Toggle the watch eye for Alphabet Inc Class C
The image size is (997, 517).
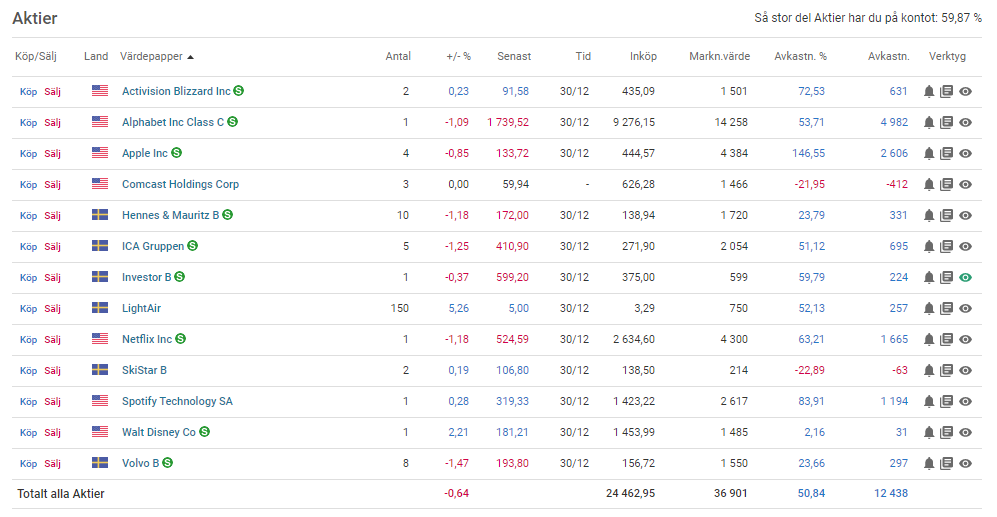tap(965, 122)
